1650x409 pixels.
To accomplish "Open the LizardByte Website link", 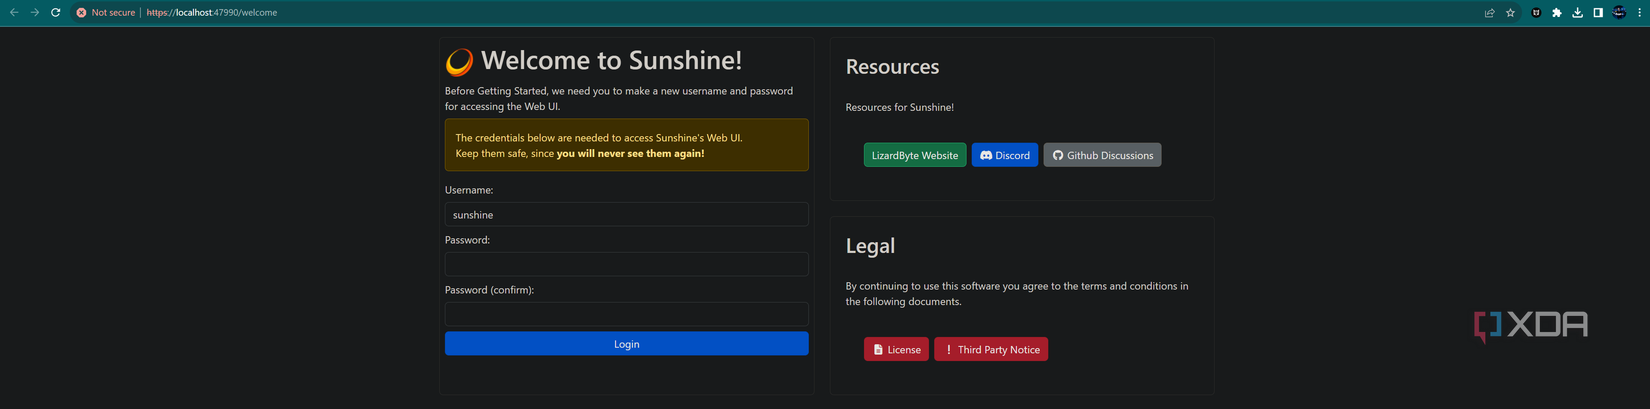I will point(915,155).
